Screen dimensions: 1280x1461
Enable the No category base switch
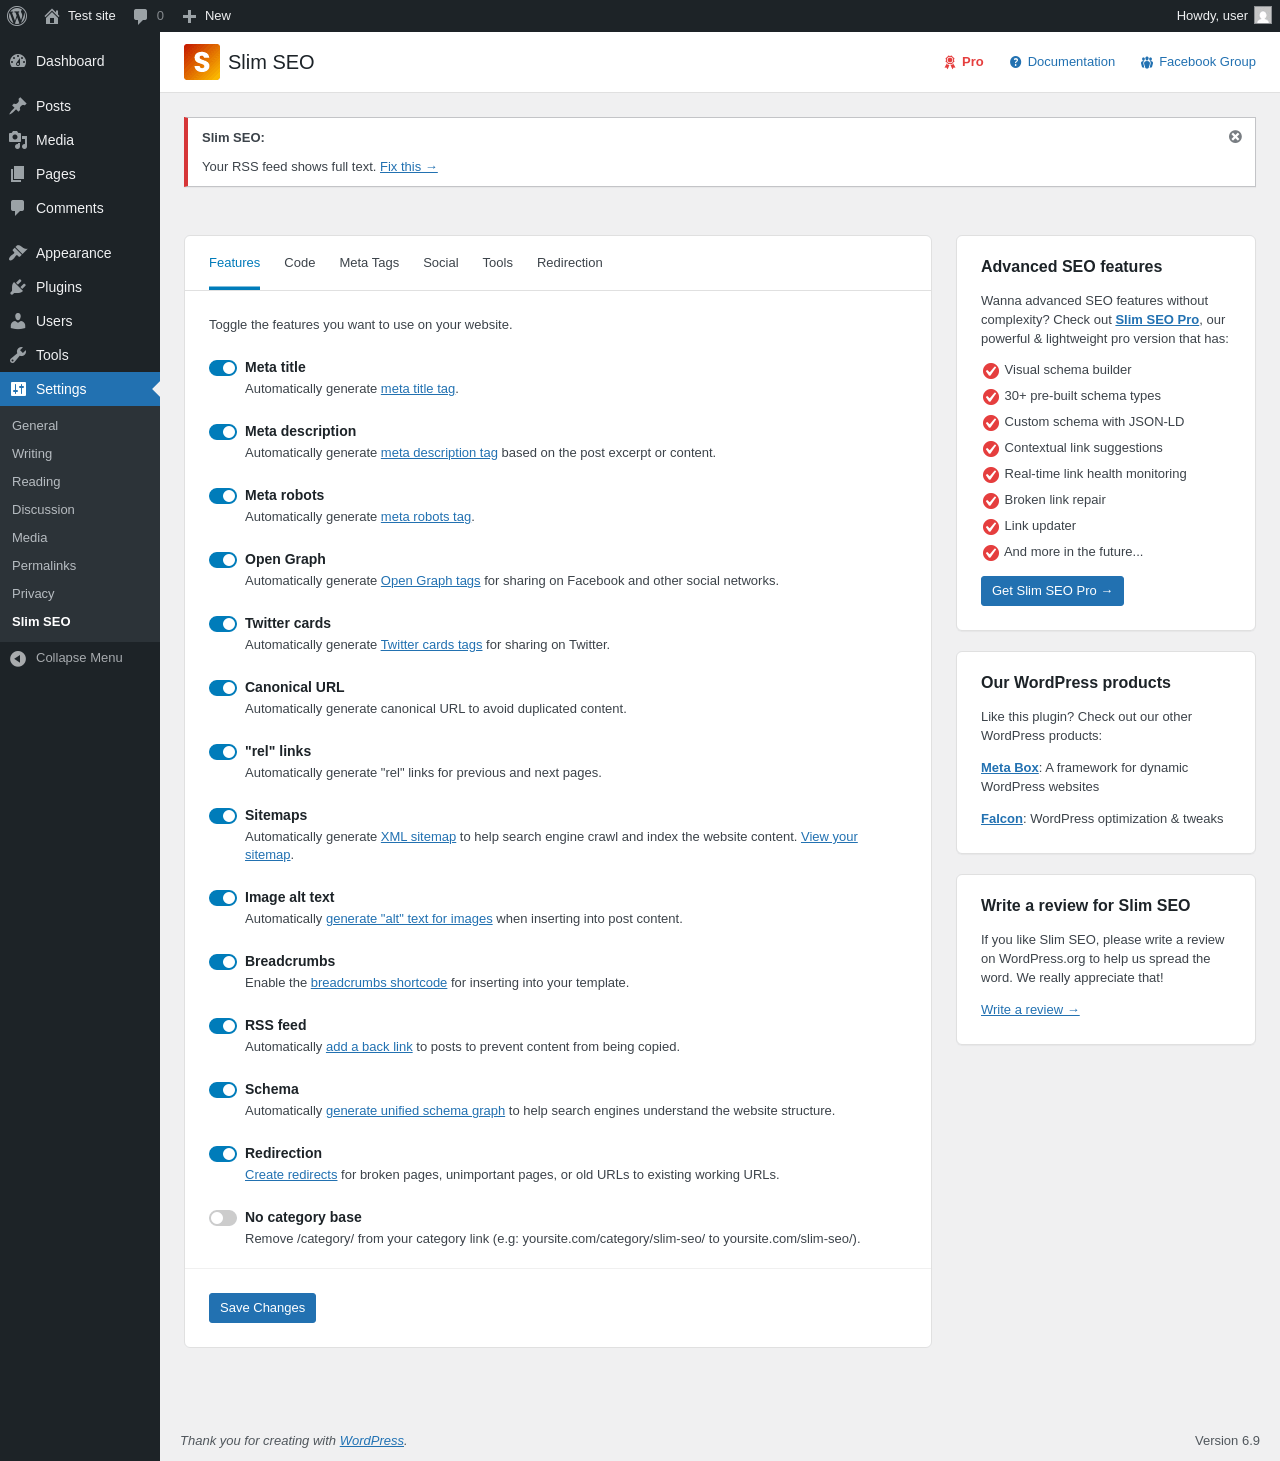(223, 1218)
